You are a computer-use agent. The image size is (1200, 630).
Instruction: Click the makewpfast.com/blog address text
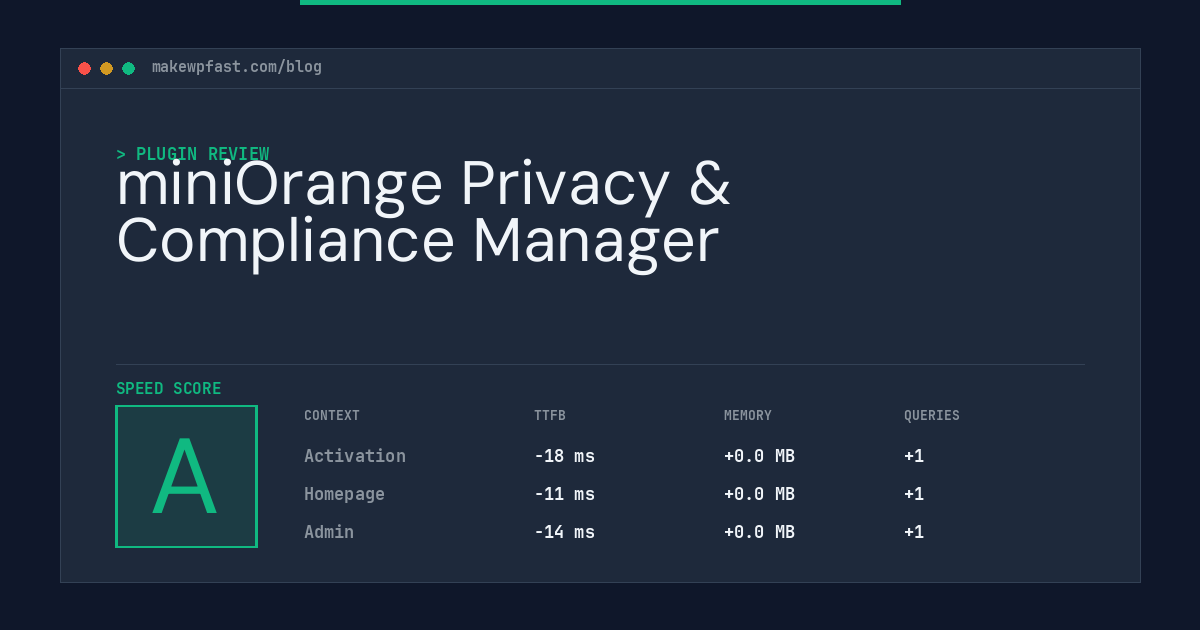pos(237,67)
